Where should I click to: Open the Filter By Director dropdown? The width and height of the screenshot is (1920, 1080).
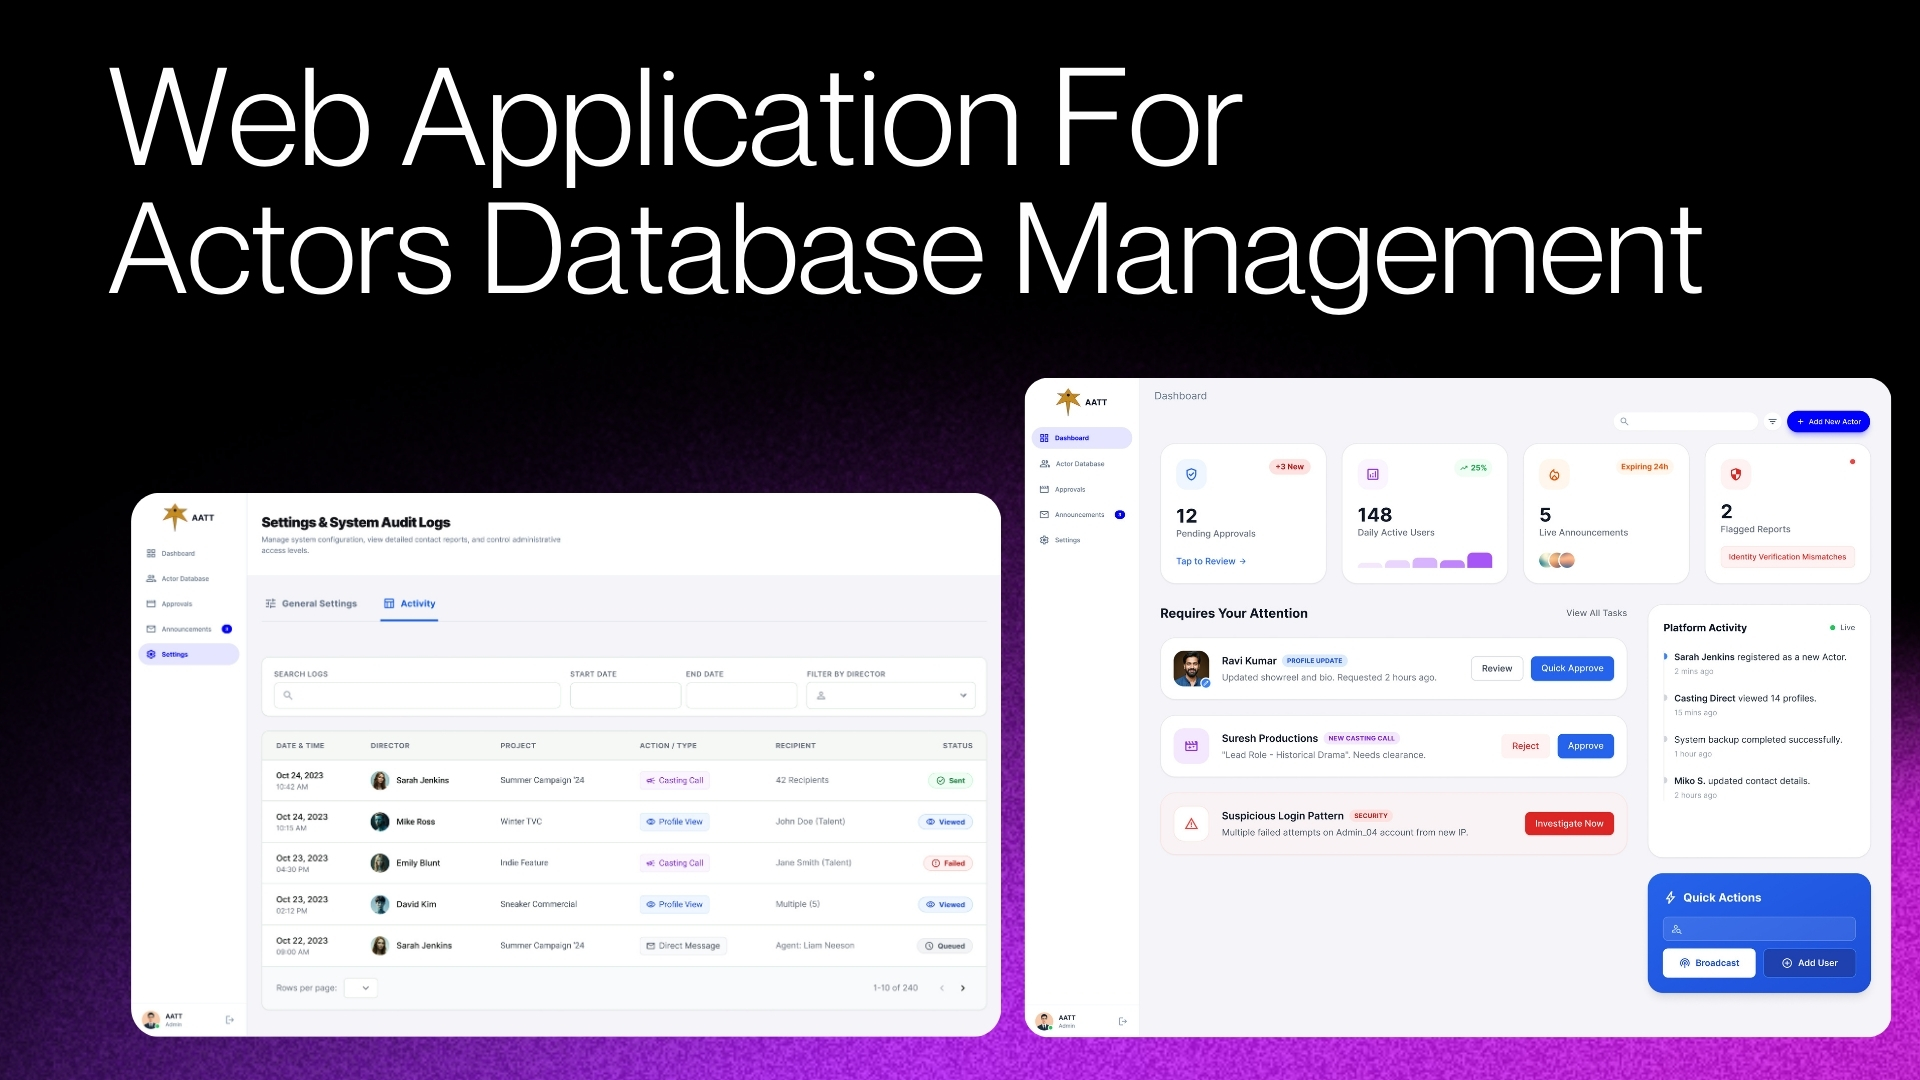pos(890,695)
